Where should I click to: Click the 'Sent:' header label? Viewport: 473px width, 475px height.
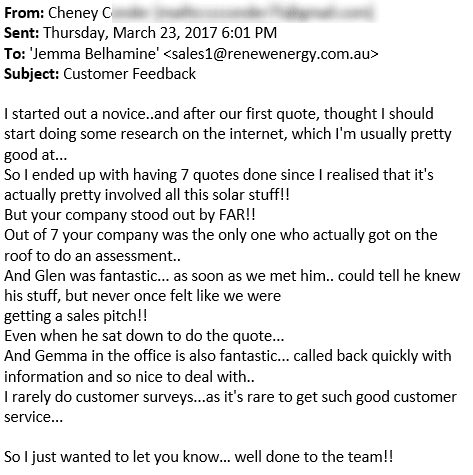click(x=22, y=33)
